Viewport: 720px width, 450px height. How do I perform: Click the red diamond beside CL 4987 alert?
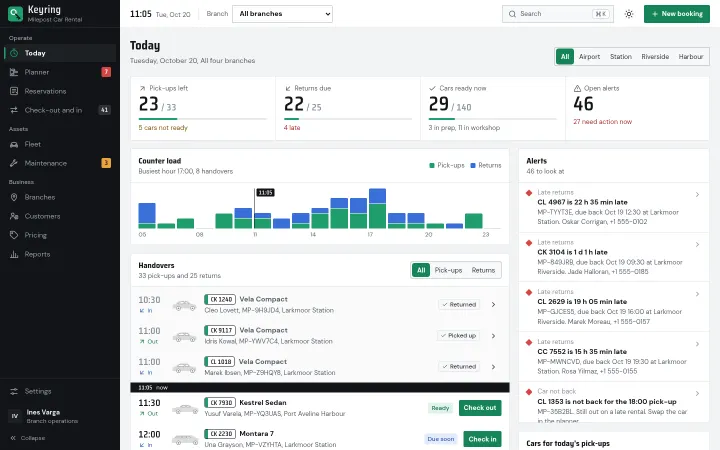pos(529,193)
